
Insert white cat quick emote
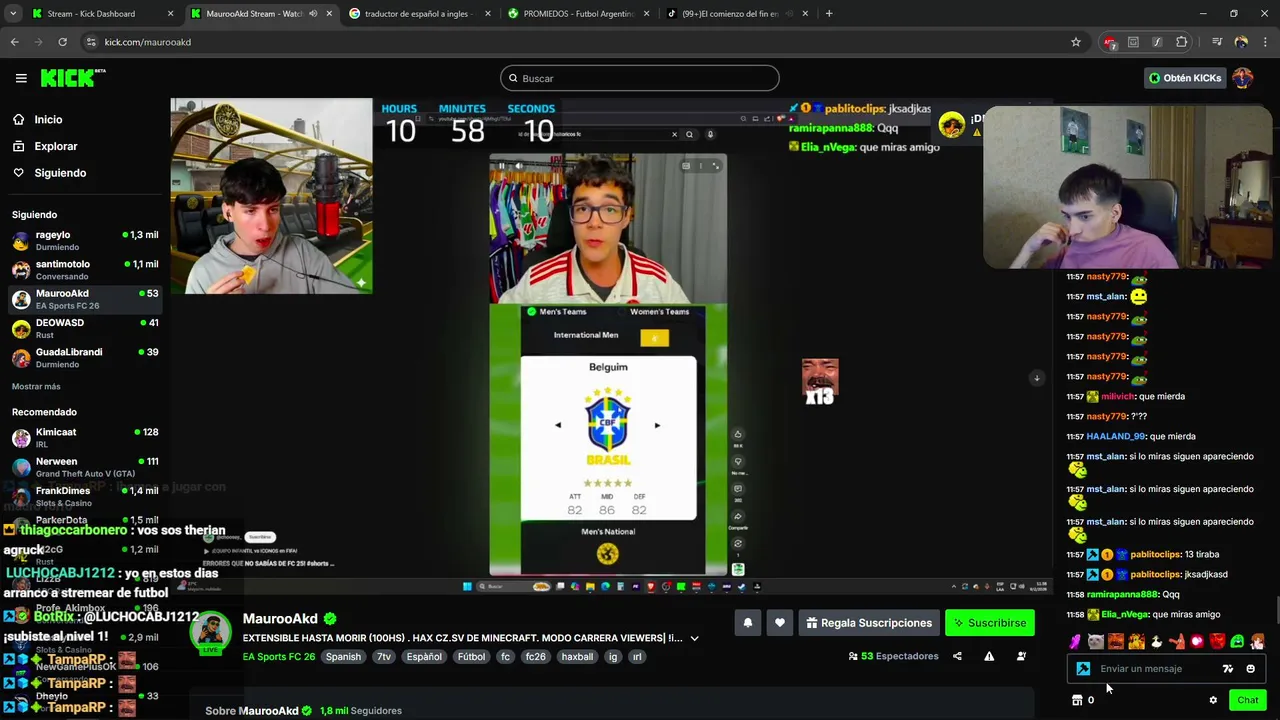point(1096,642)
